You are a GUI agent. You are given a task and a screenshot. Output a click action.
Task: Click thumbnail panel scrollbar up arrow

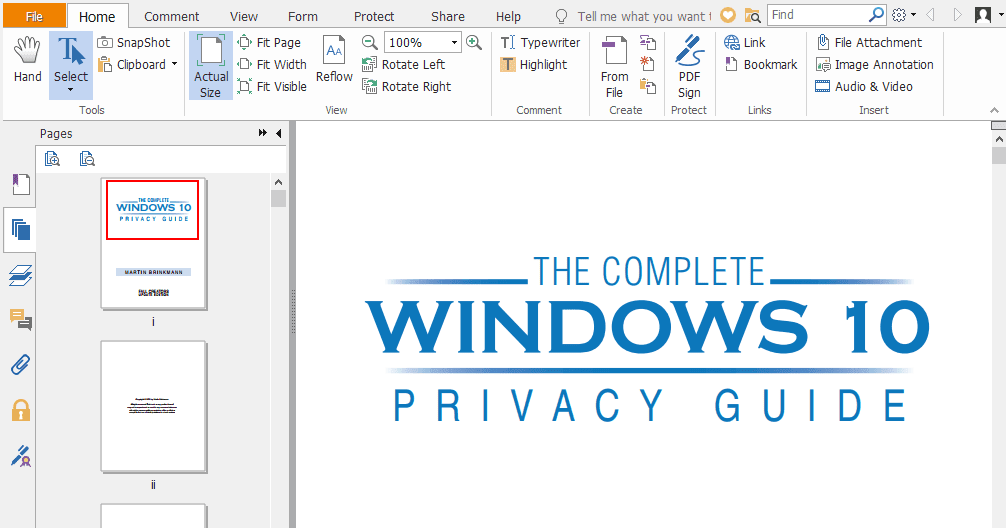[x=278, y=182]
